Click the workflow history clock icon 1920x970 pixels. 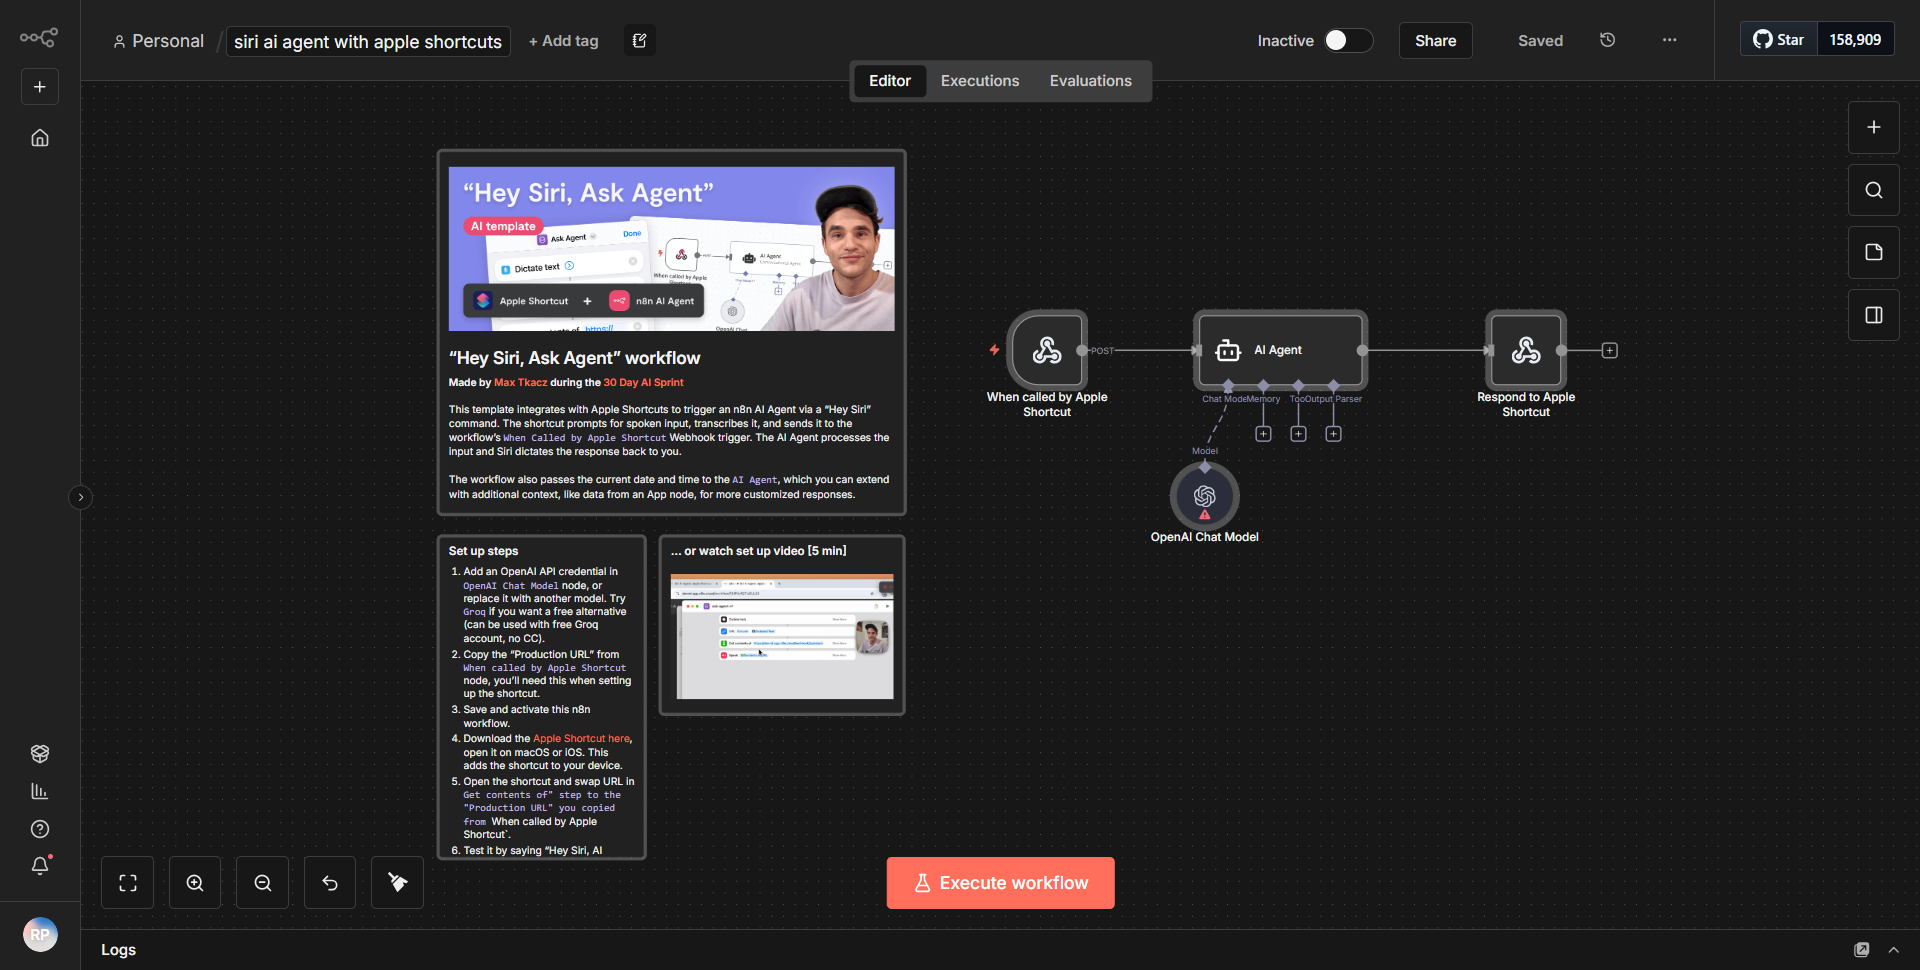(1607, 40)
